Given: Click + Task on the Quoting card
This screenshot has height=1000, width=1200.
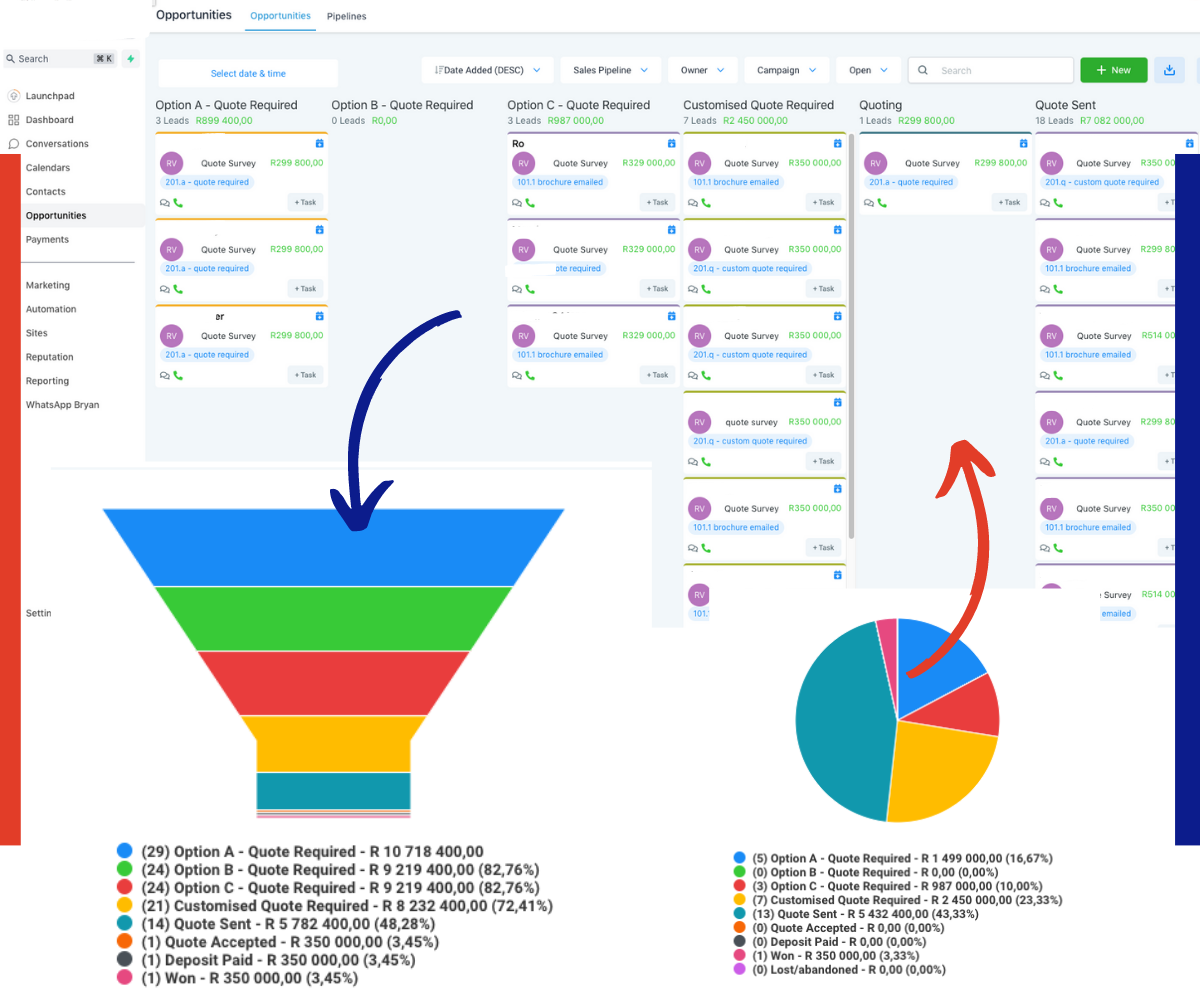Looking at the screenshot, I should tap(1009, 202).
